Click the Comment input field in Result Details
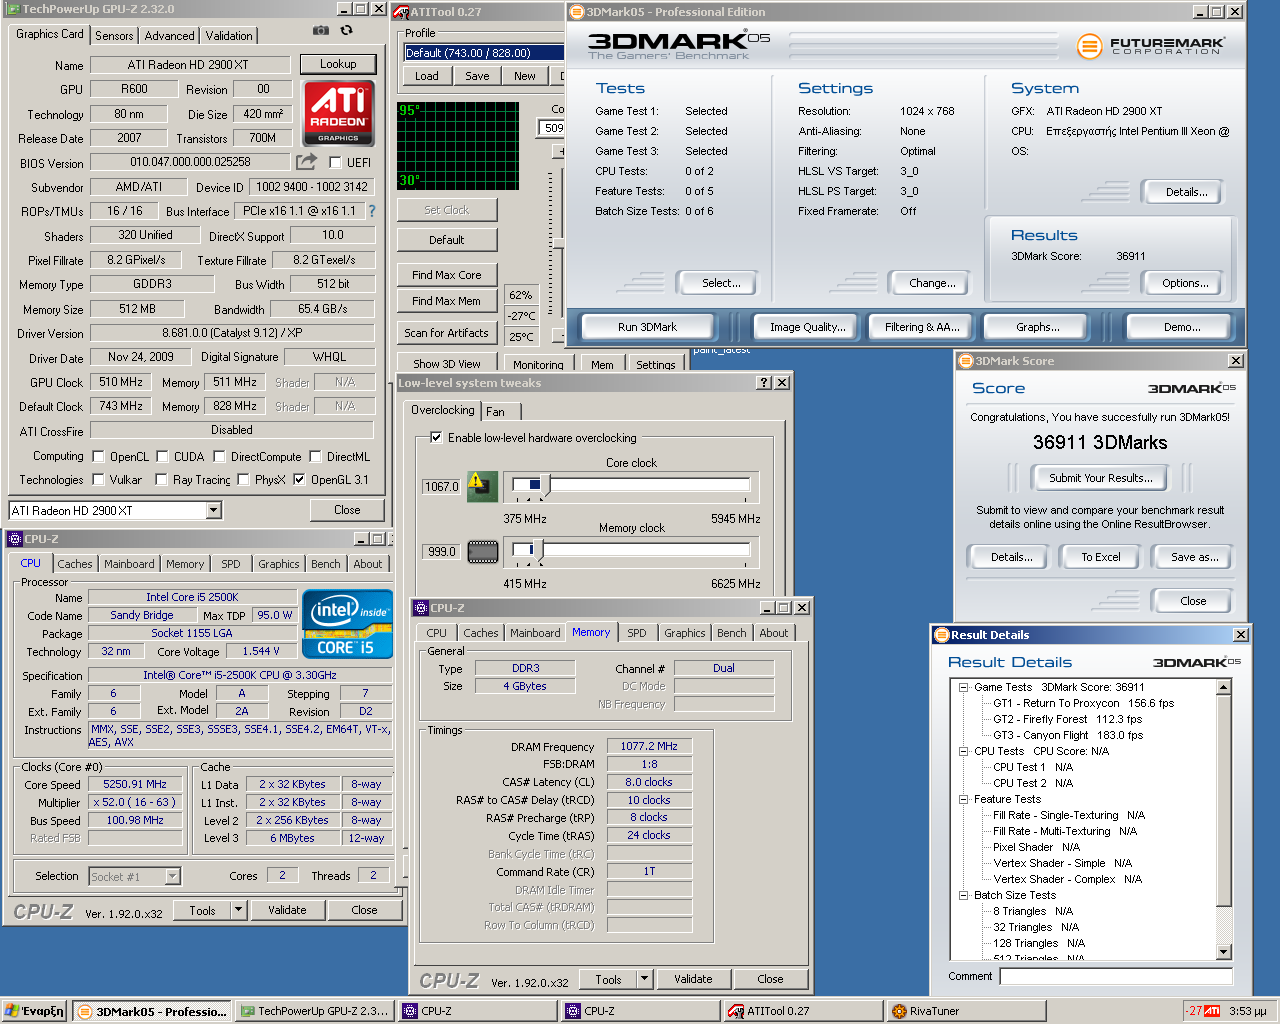Image resolution: width=1280 pixels, height=1024 pixels. coord(1115,976)
